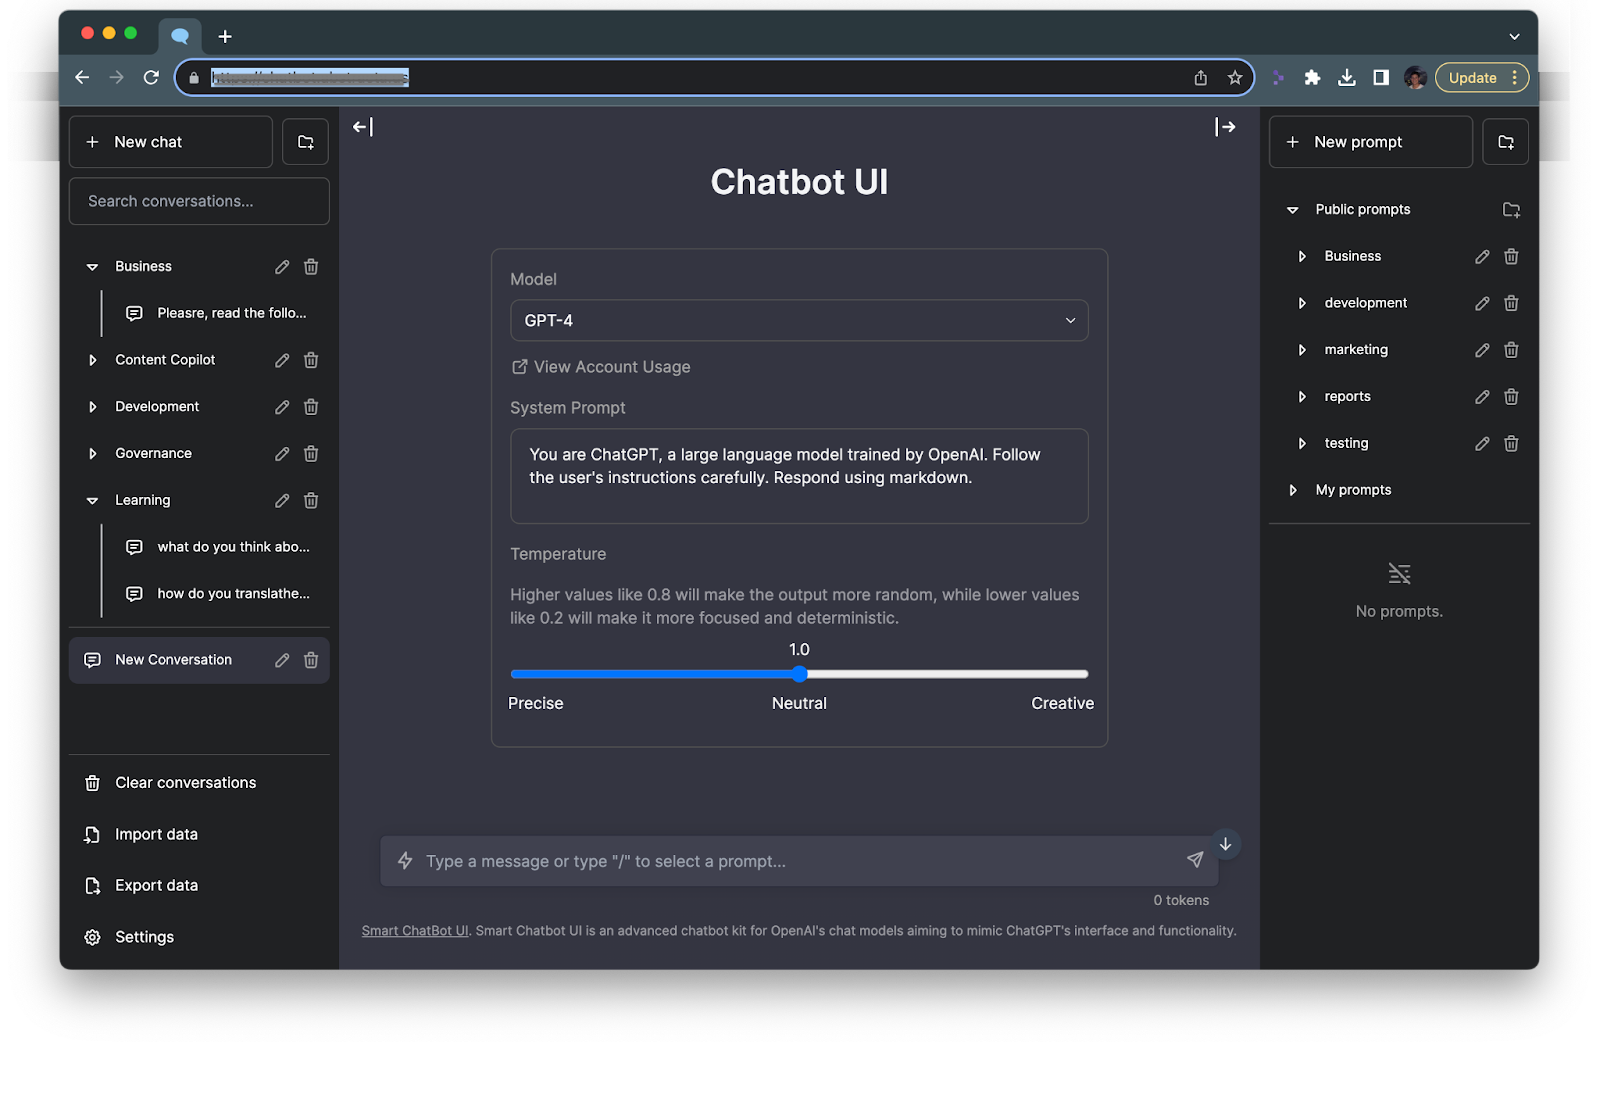Delete the Content Copilot folder
Viewport: 1600px width, 1109px height.
(x=311, y=360)
